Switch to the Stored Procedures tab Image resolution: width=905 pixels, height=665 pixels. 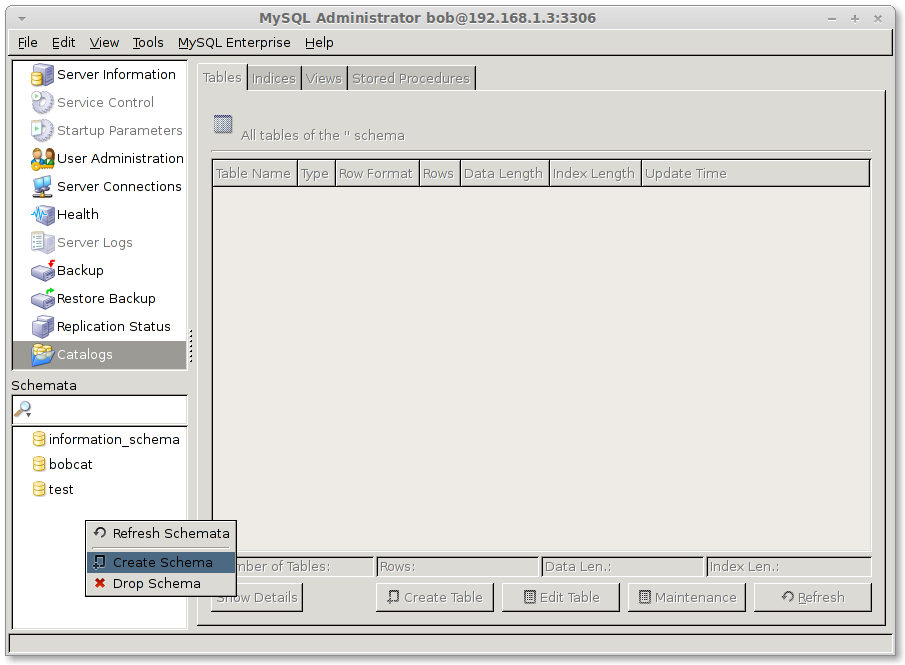coord(411,79)
